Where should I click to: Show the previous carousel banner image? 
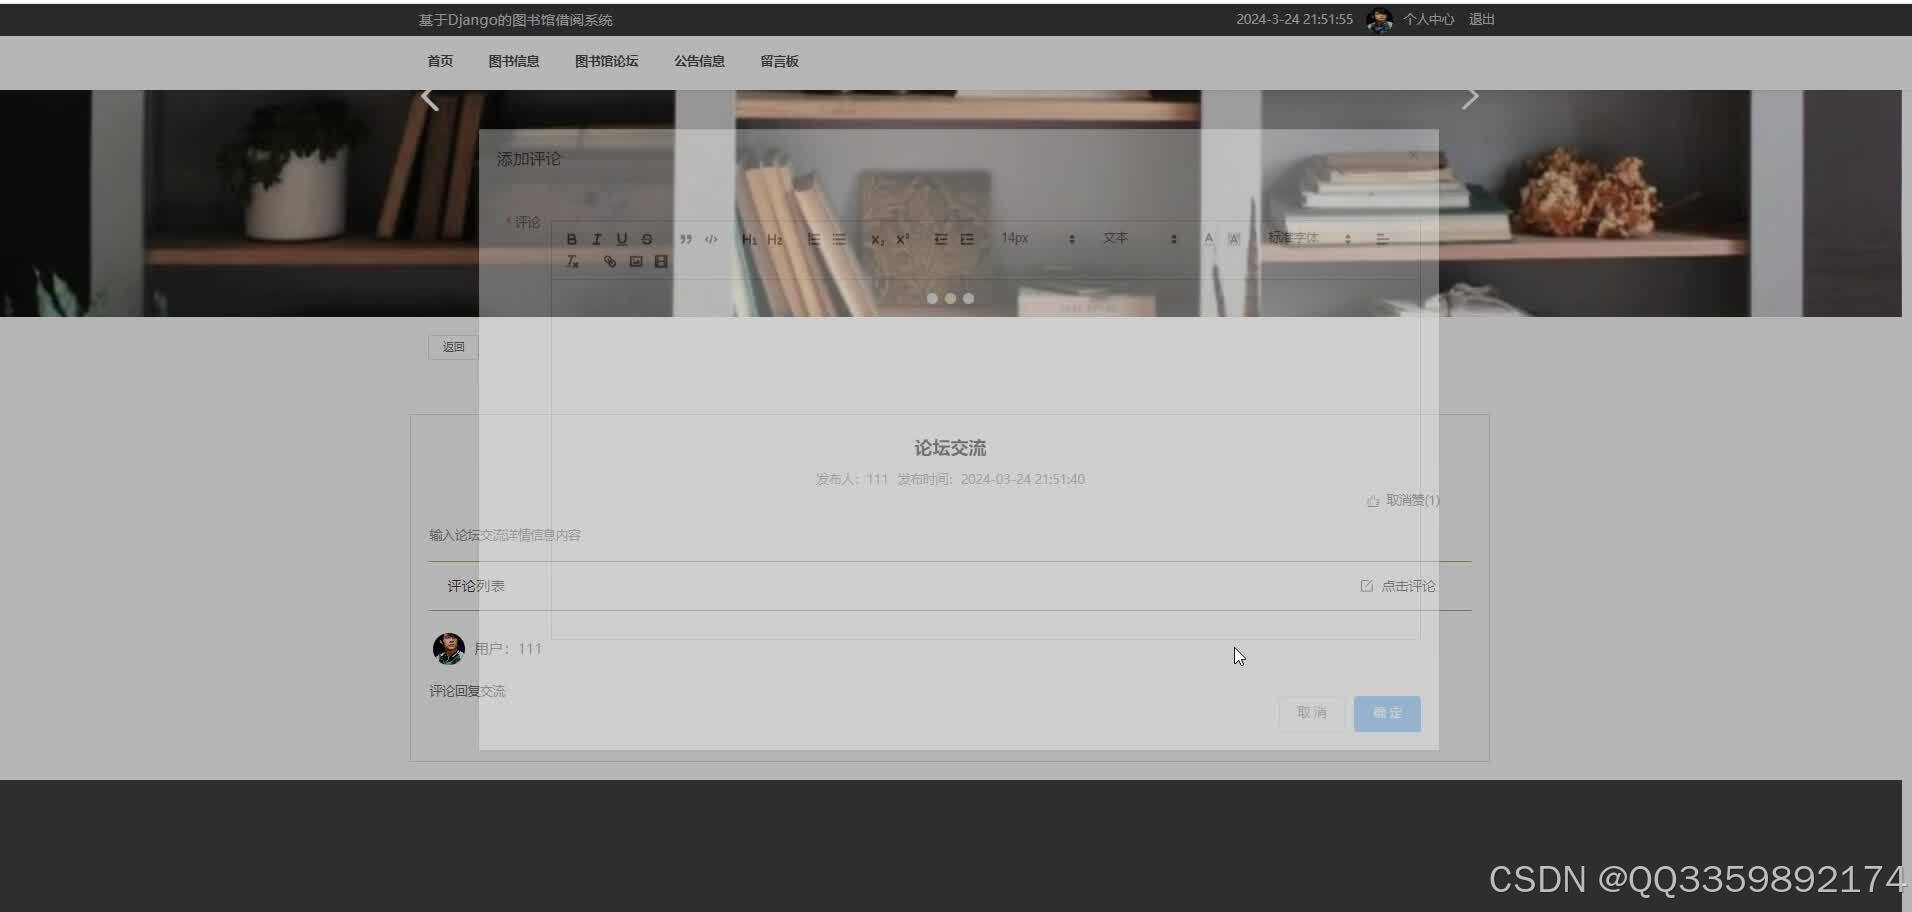point(430,98)
